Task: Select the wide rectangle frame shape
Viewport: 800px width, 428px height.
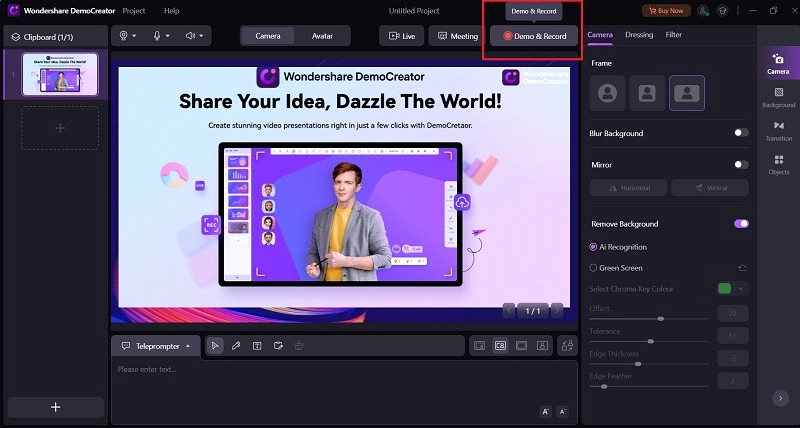Action: click(687, 93)
